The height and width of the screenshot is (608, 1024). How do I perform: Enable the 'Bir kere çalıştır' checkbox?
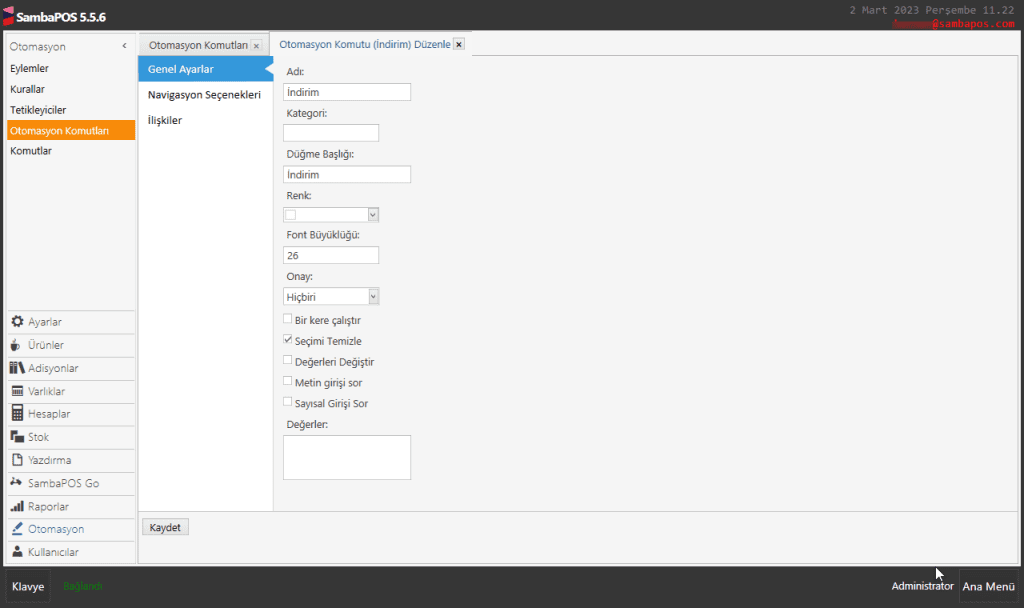288,320
